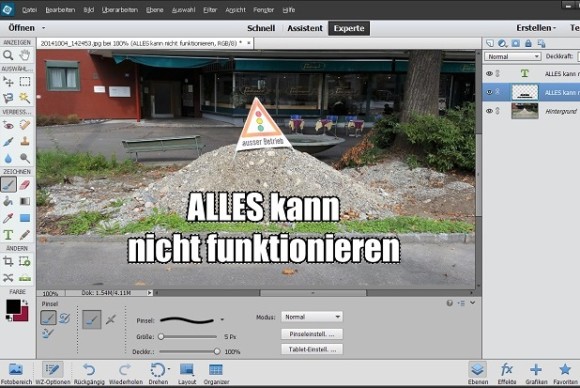The image size is (580, 388).
Task: Hide the selected ALLES kann raster layer
Action: (x=489, y=92)
